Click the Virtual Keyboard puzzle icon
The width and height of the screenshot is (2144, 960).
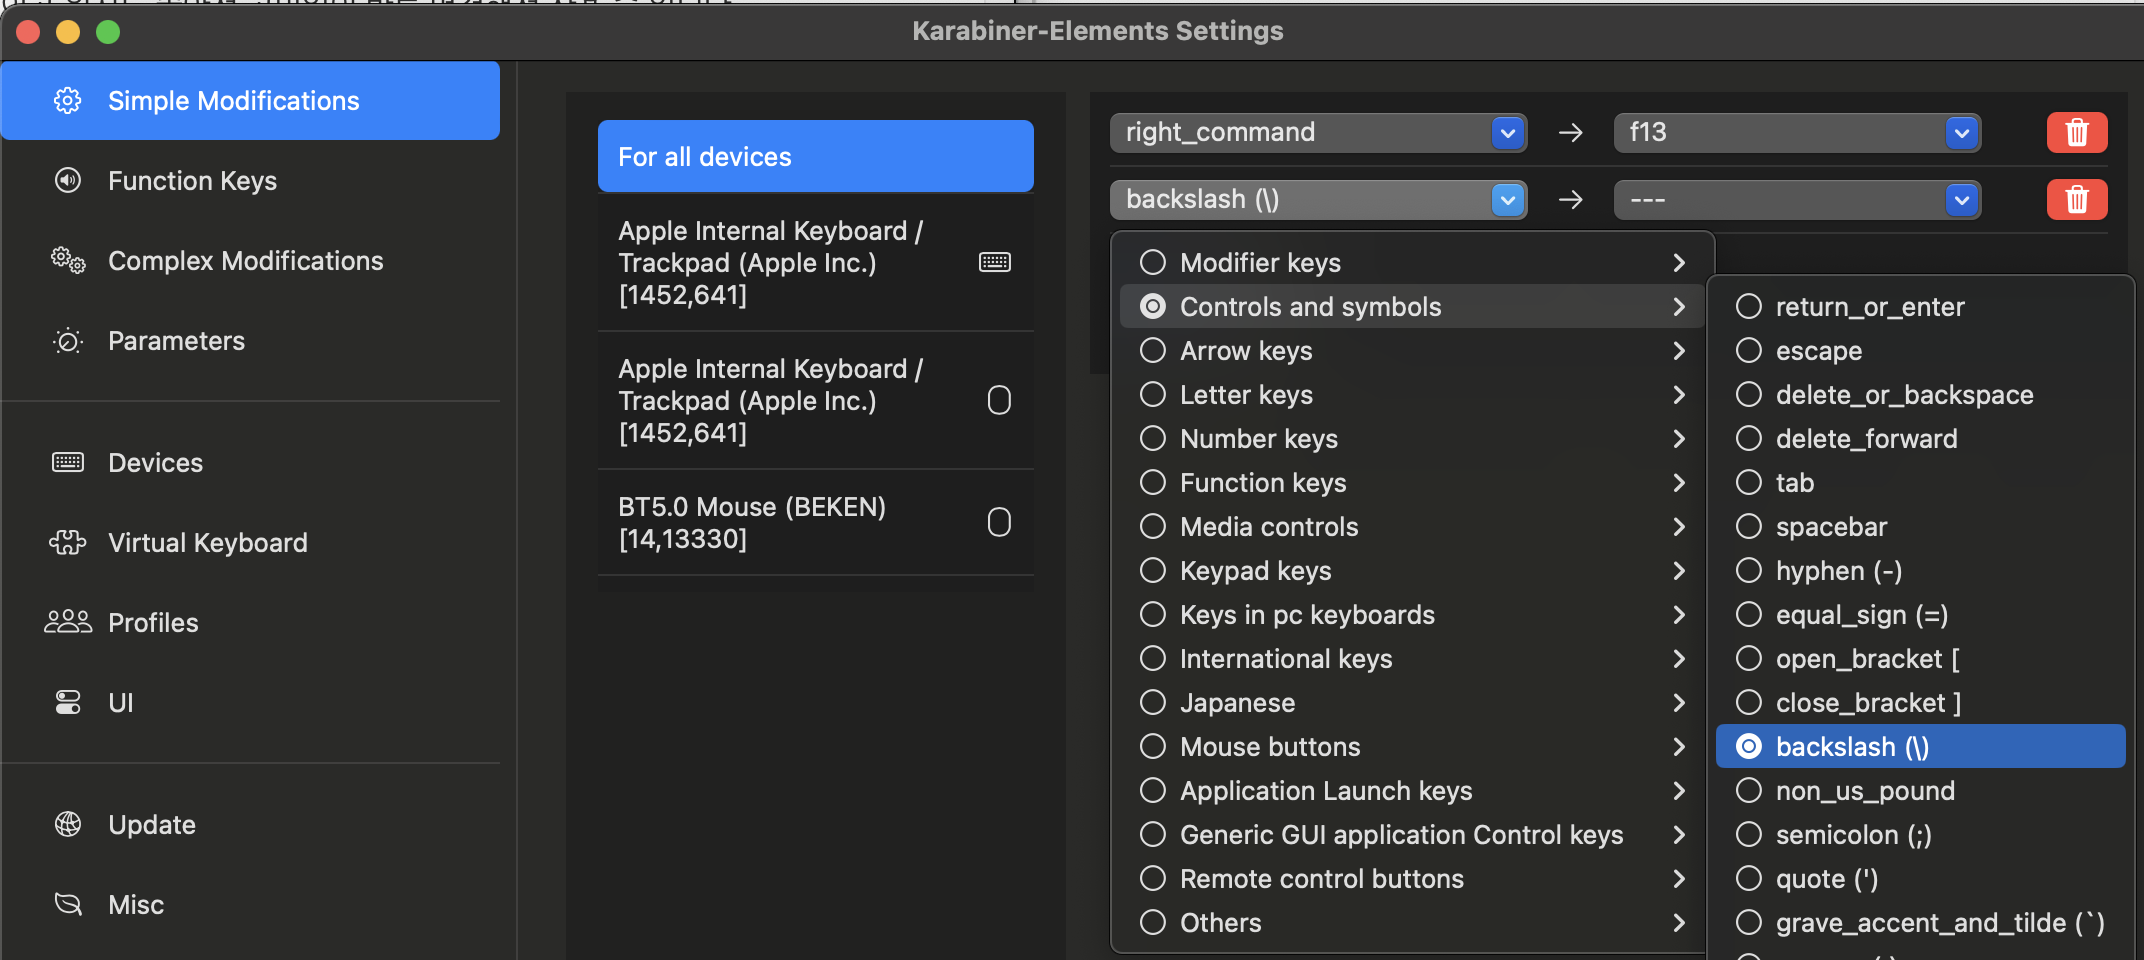pos(67,542)
